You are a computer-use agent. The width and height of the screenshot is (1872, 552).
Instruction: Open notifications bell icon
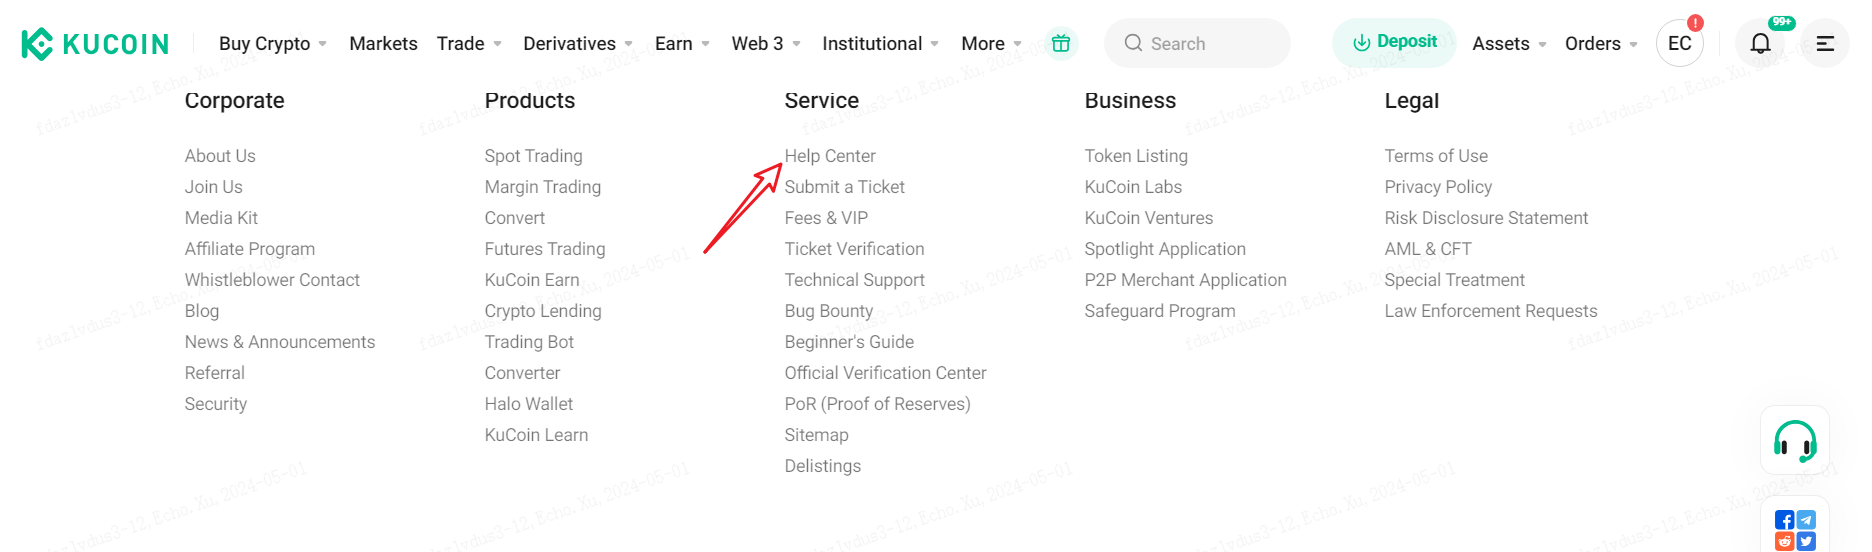(x=1761, y=43)
